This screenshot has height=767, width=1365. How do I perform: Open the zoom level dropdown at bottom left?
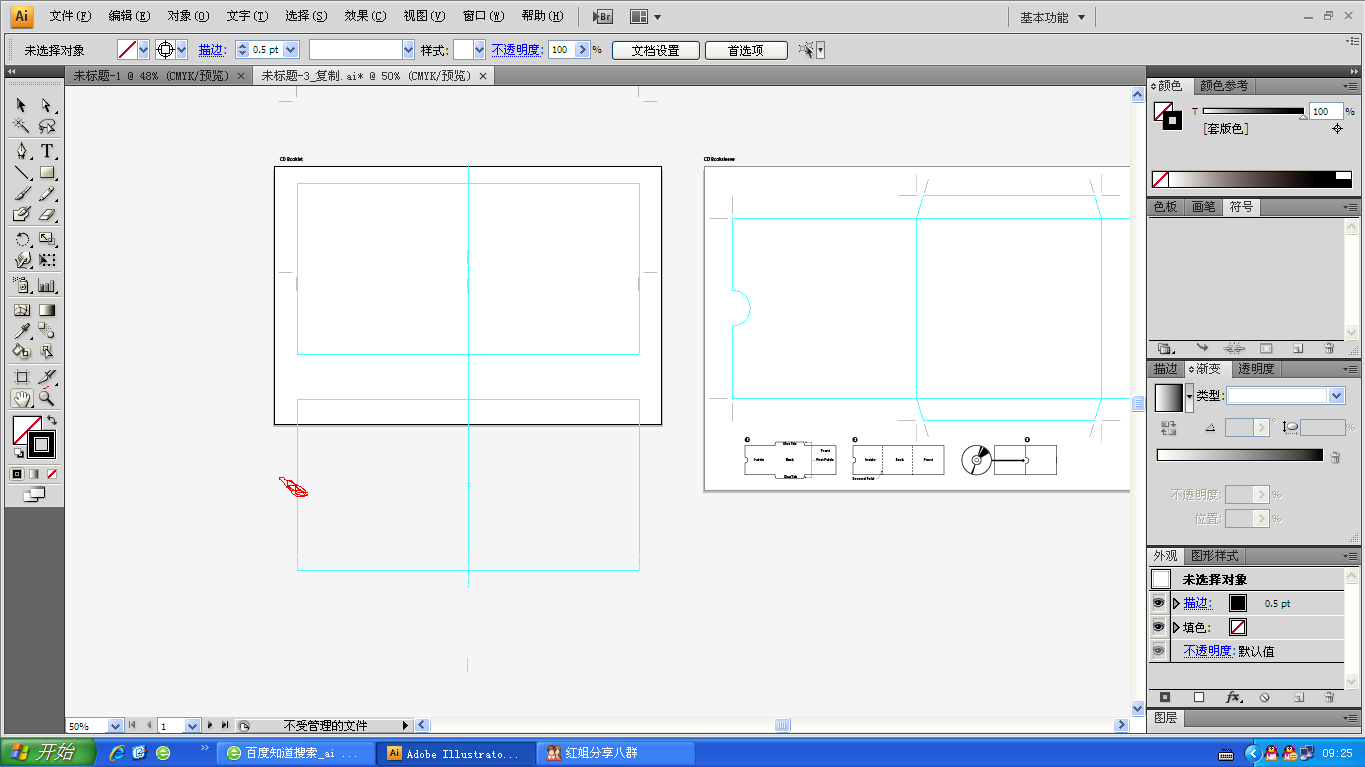pos(115,726)
